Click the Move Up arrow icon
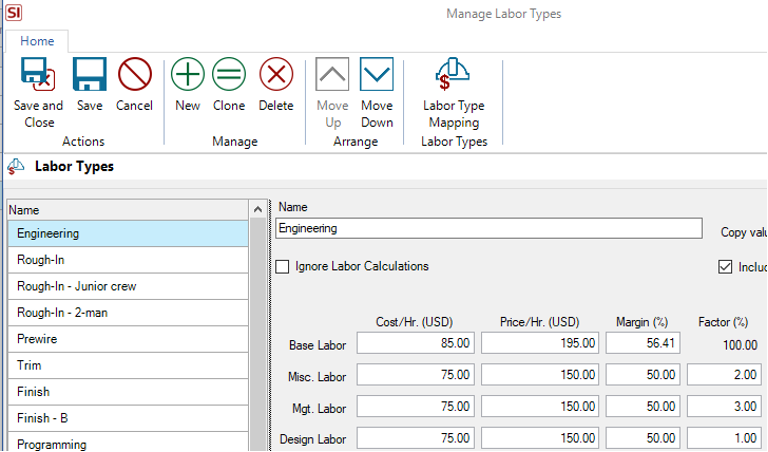This screenshot has height=452, width=768. pyautogui.click(x=332, y=74)
